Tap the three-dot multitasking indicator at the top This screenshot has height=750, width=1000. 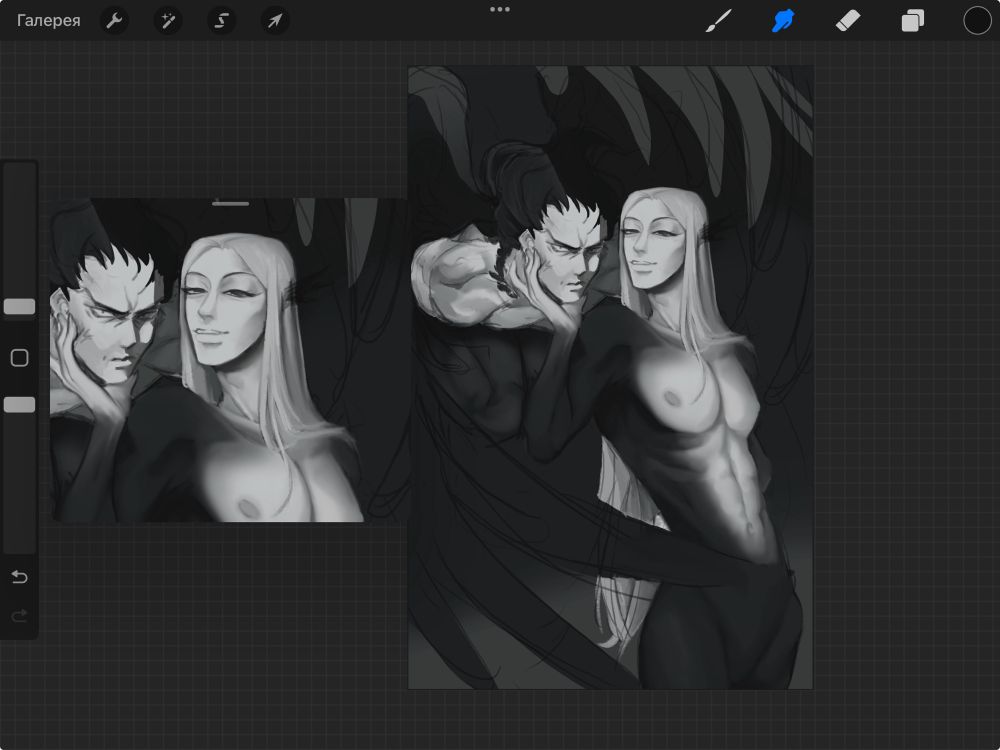click(499, 10)
